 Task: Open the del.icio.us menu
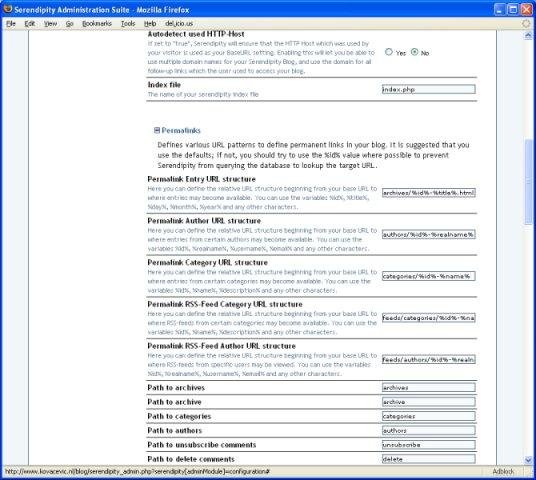click(179, 24)
